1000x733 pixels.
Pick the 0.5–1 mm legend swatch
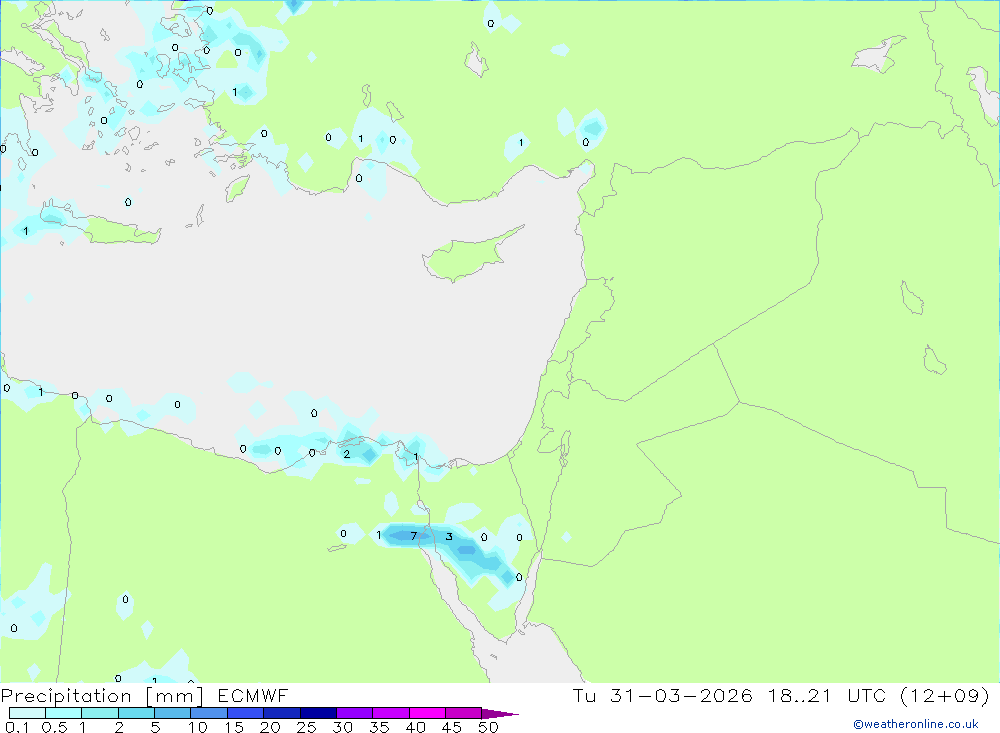point(64,713)
